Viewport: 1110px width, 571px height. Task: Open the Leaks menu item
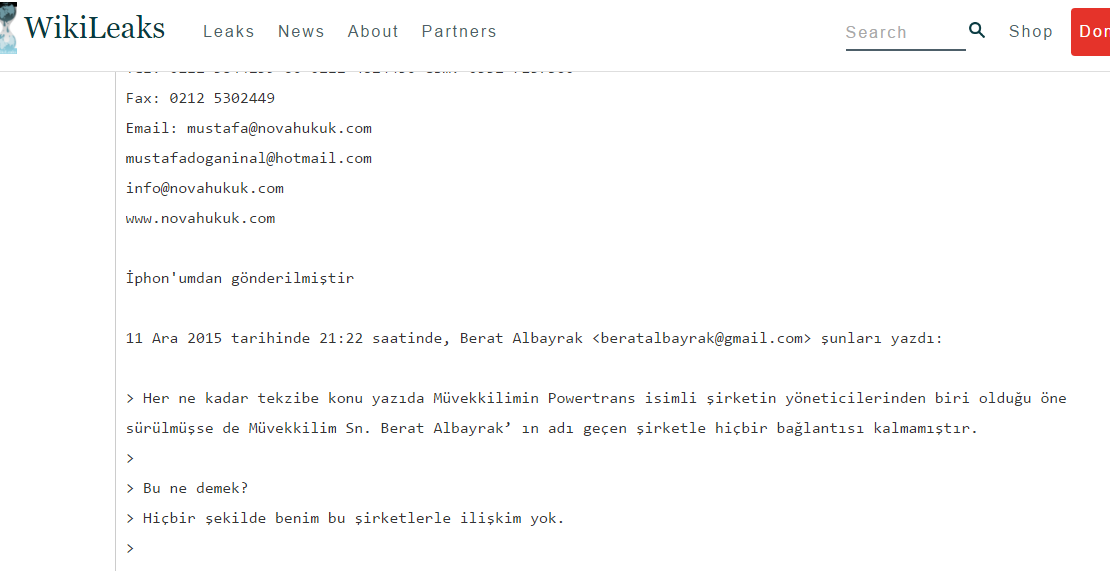(229, 31)
